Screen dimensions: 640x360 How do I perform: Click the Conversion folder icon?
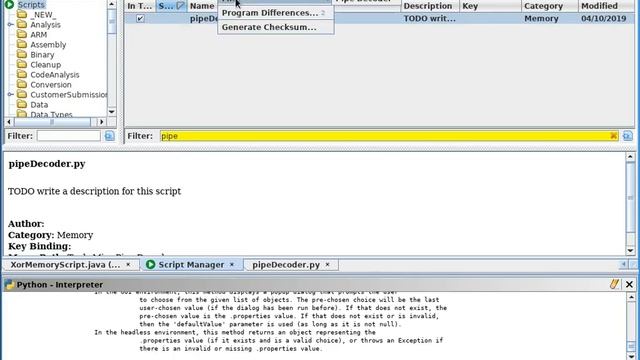22,84
